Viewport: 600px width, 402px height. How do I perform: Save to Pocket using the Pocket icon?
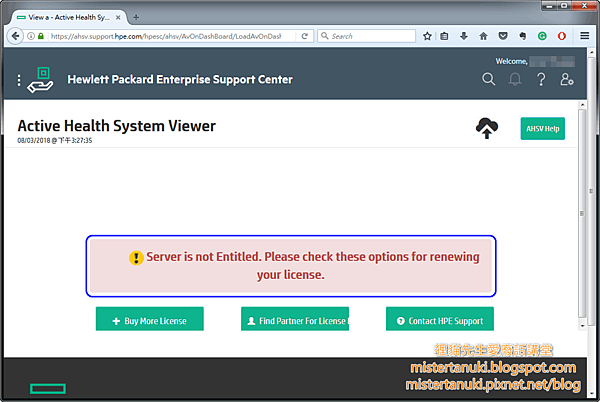(x=503, y=36)
